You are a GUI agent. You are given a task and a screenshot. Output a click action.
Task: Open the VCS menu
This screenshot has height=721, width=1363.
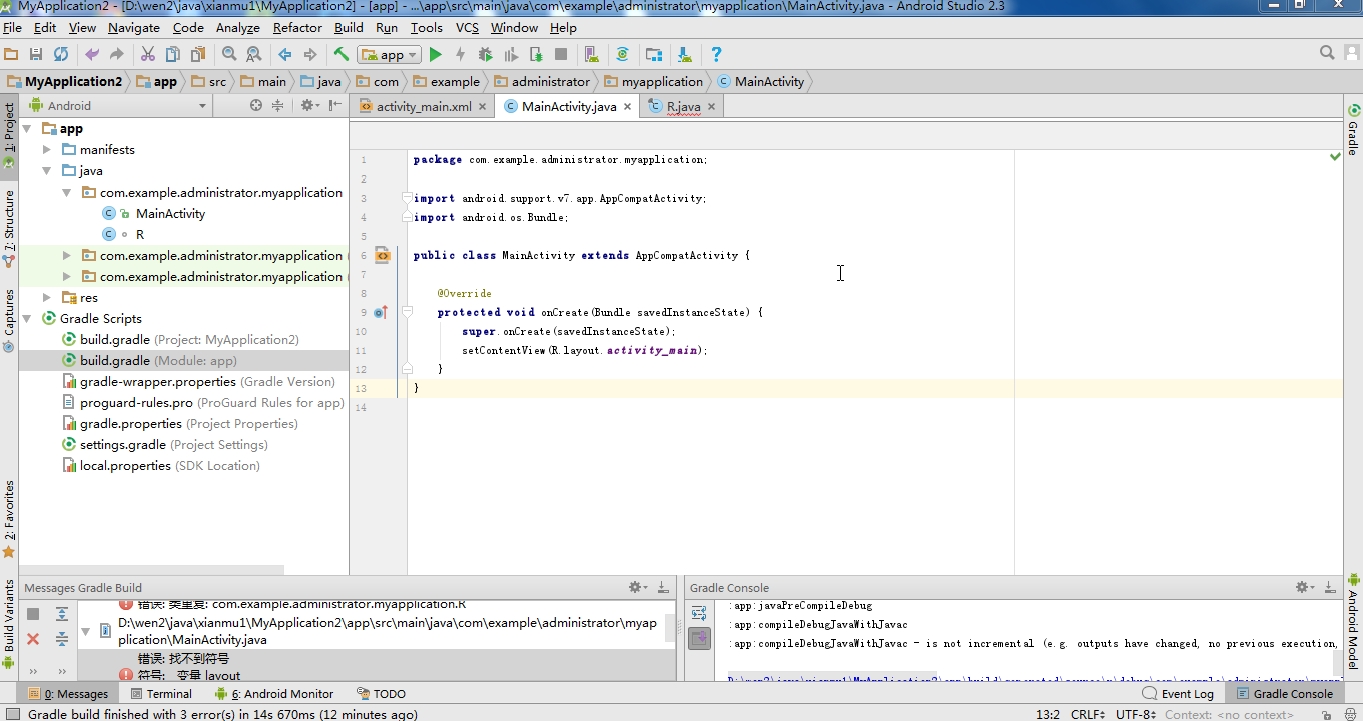coord(467,28)
